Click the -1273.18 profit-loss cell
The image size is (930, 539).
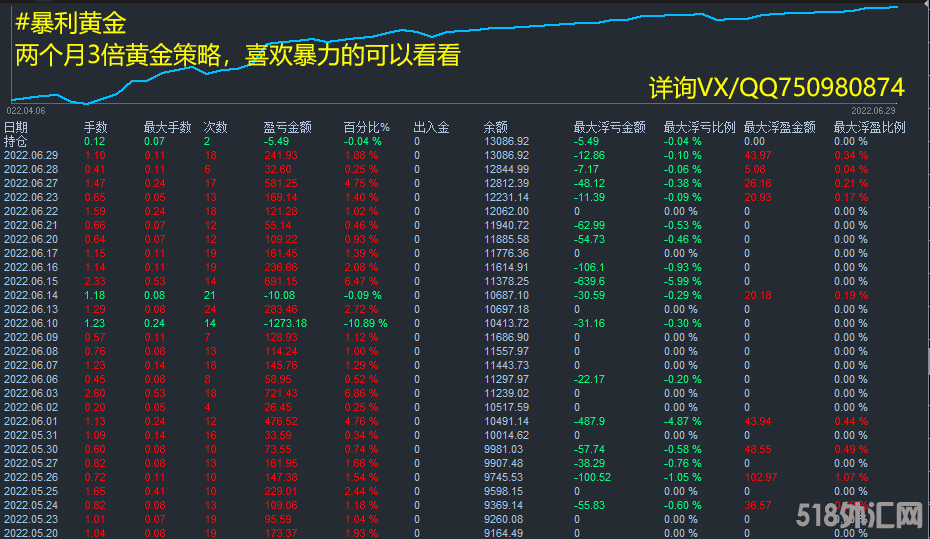point(285,323)
